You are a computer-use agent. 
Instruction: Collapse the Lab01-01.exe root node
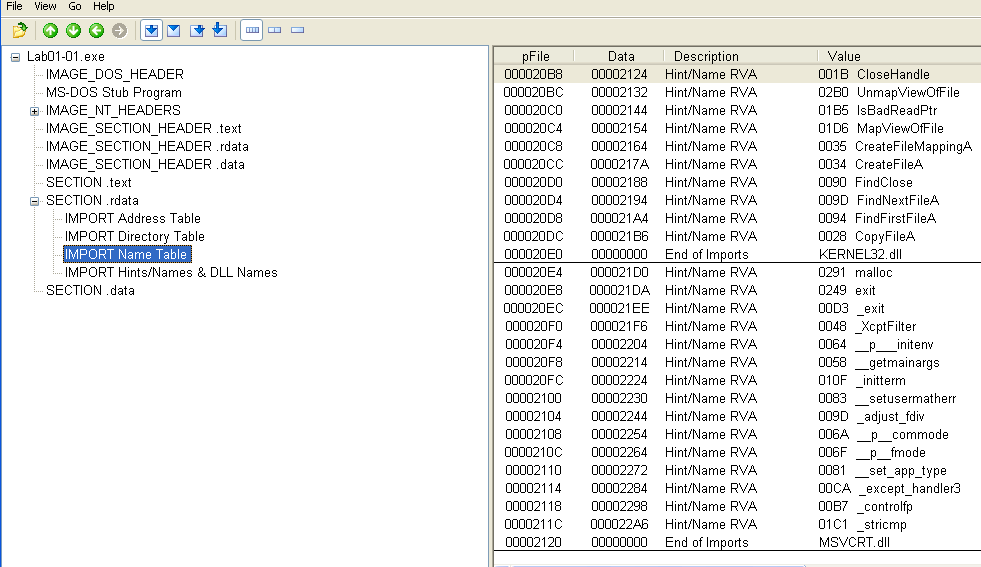tap(15, 57)
